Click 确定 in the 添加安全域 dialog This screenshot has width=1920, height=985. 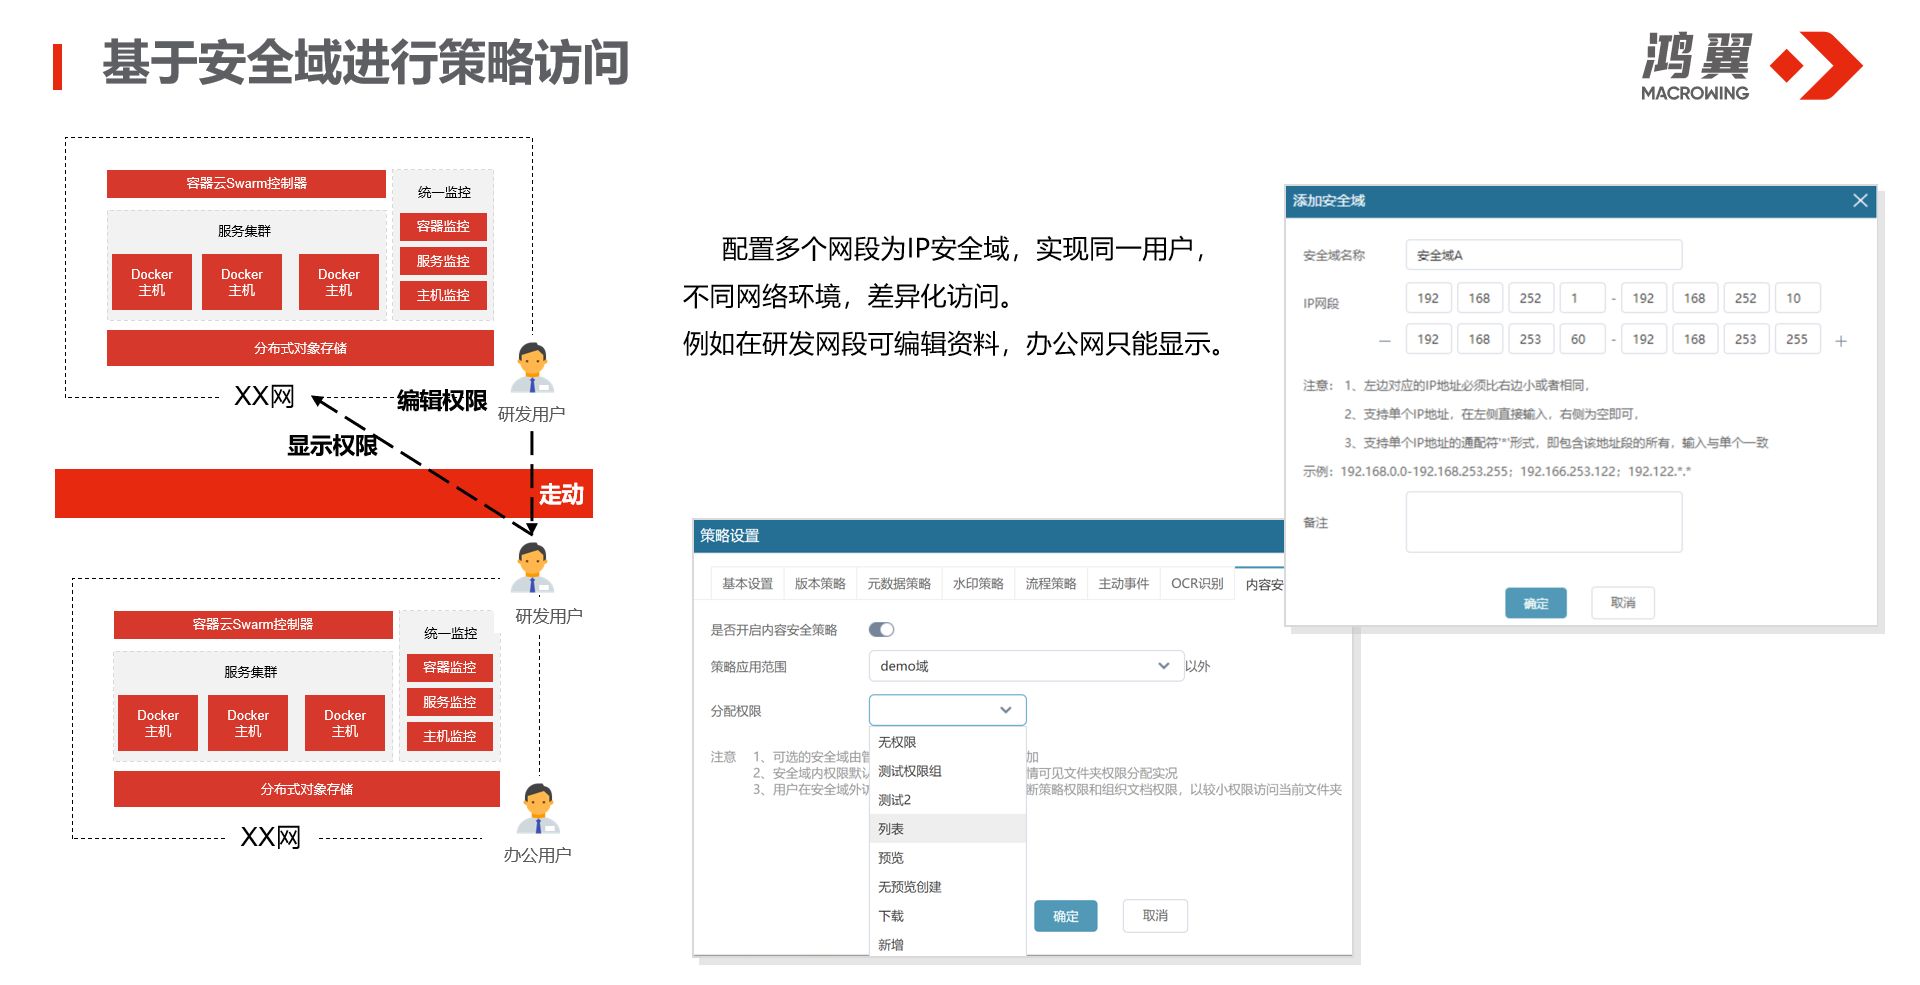pos(1535,603)
